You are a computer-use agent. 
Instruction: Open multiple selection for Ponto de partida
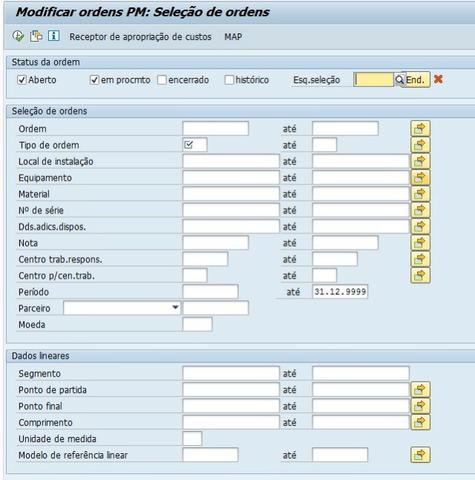click(x=420, y=390)
